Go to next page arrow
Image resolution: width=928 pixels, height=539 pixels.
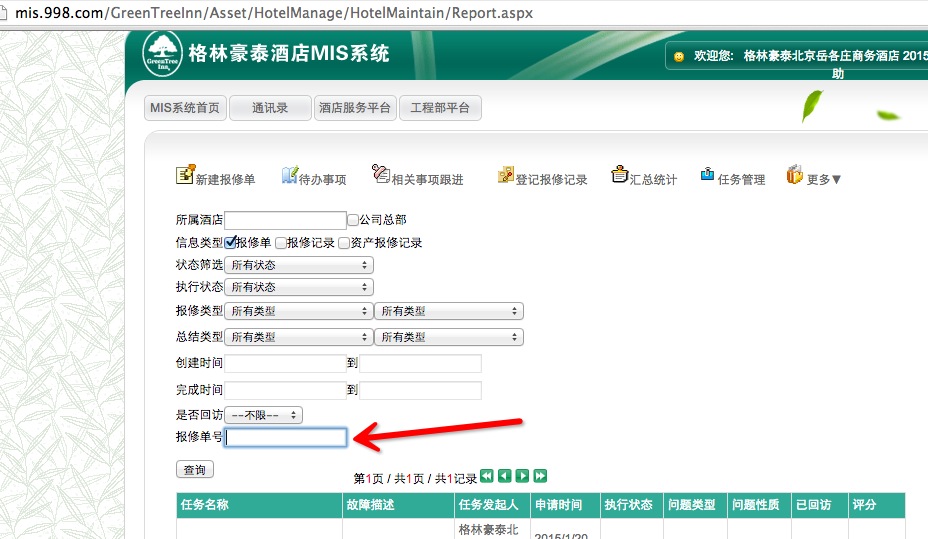(522, 476)
